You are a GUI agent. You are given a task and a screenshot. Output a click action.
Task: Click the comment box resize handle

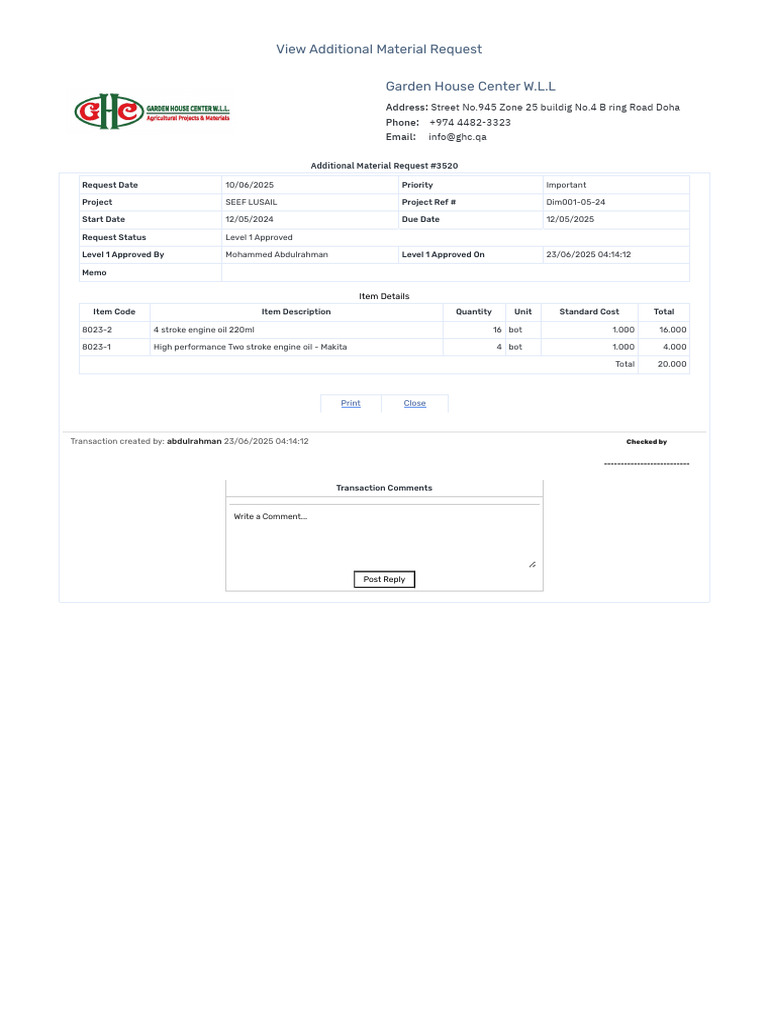tap(532, 564)
